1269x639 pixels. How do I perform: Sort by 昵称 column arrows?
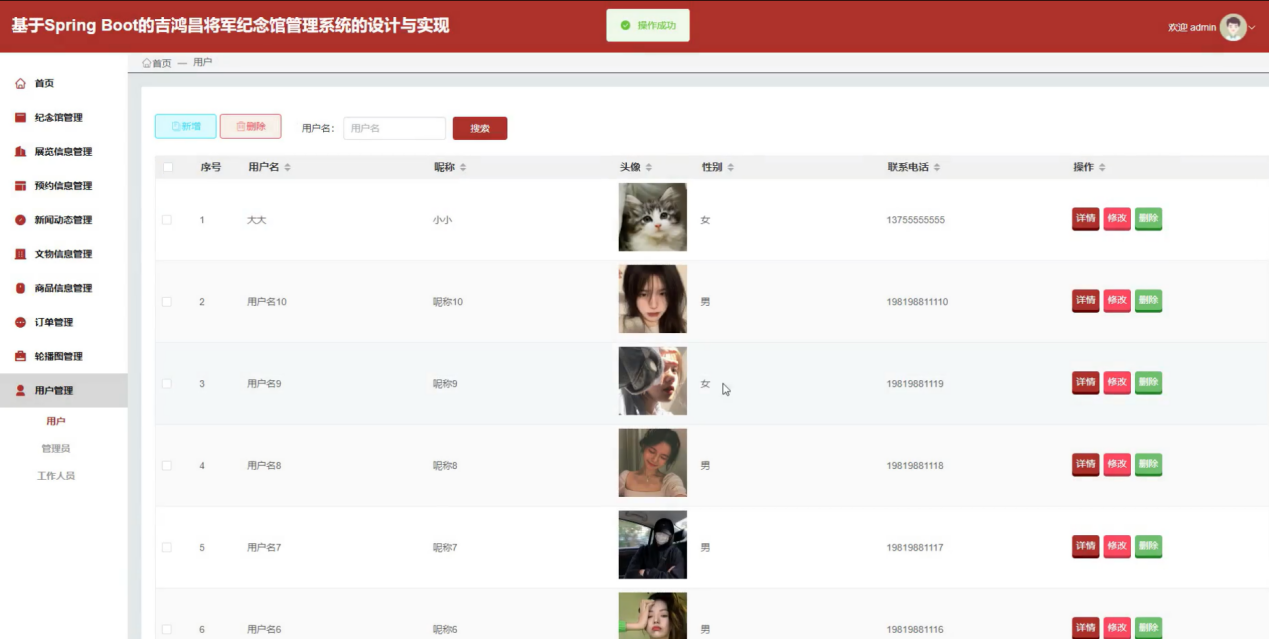pyautogui.click(x=463, y=167)
